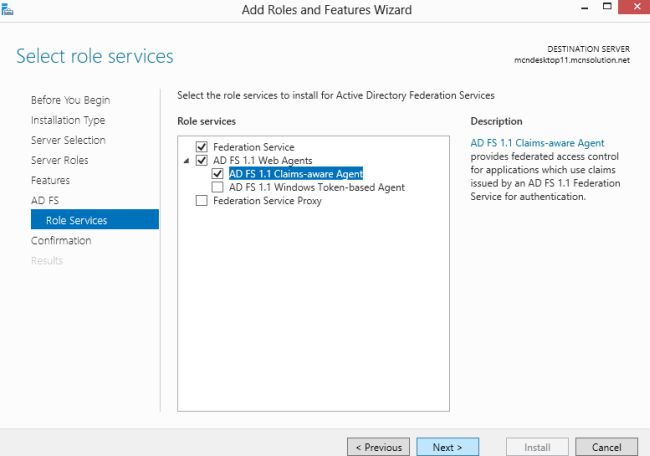Enable AD FS 1.1 Windows Token-based Agent checkbox
This screenshot has height=456, width=650.
click(218, 187)
